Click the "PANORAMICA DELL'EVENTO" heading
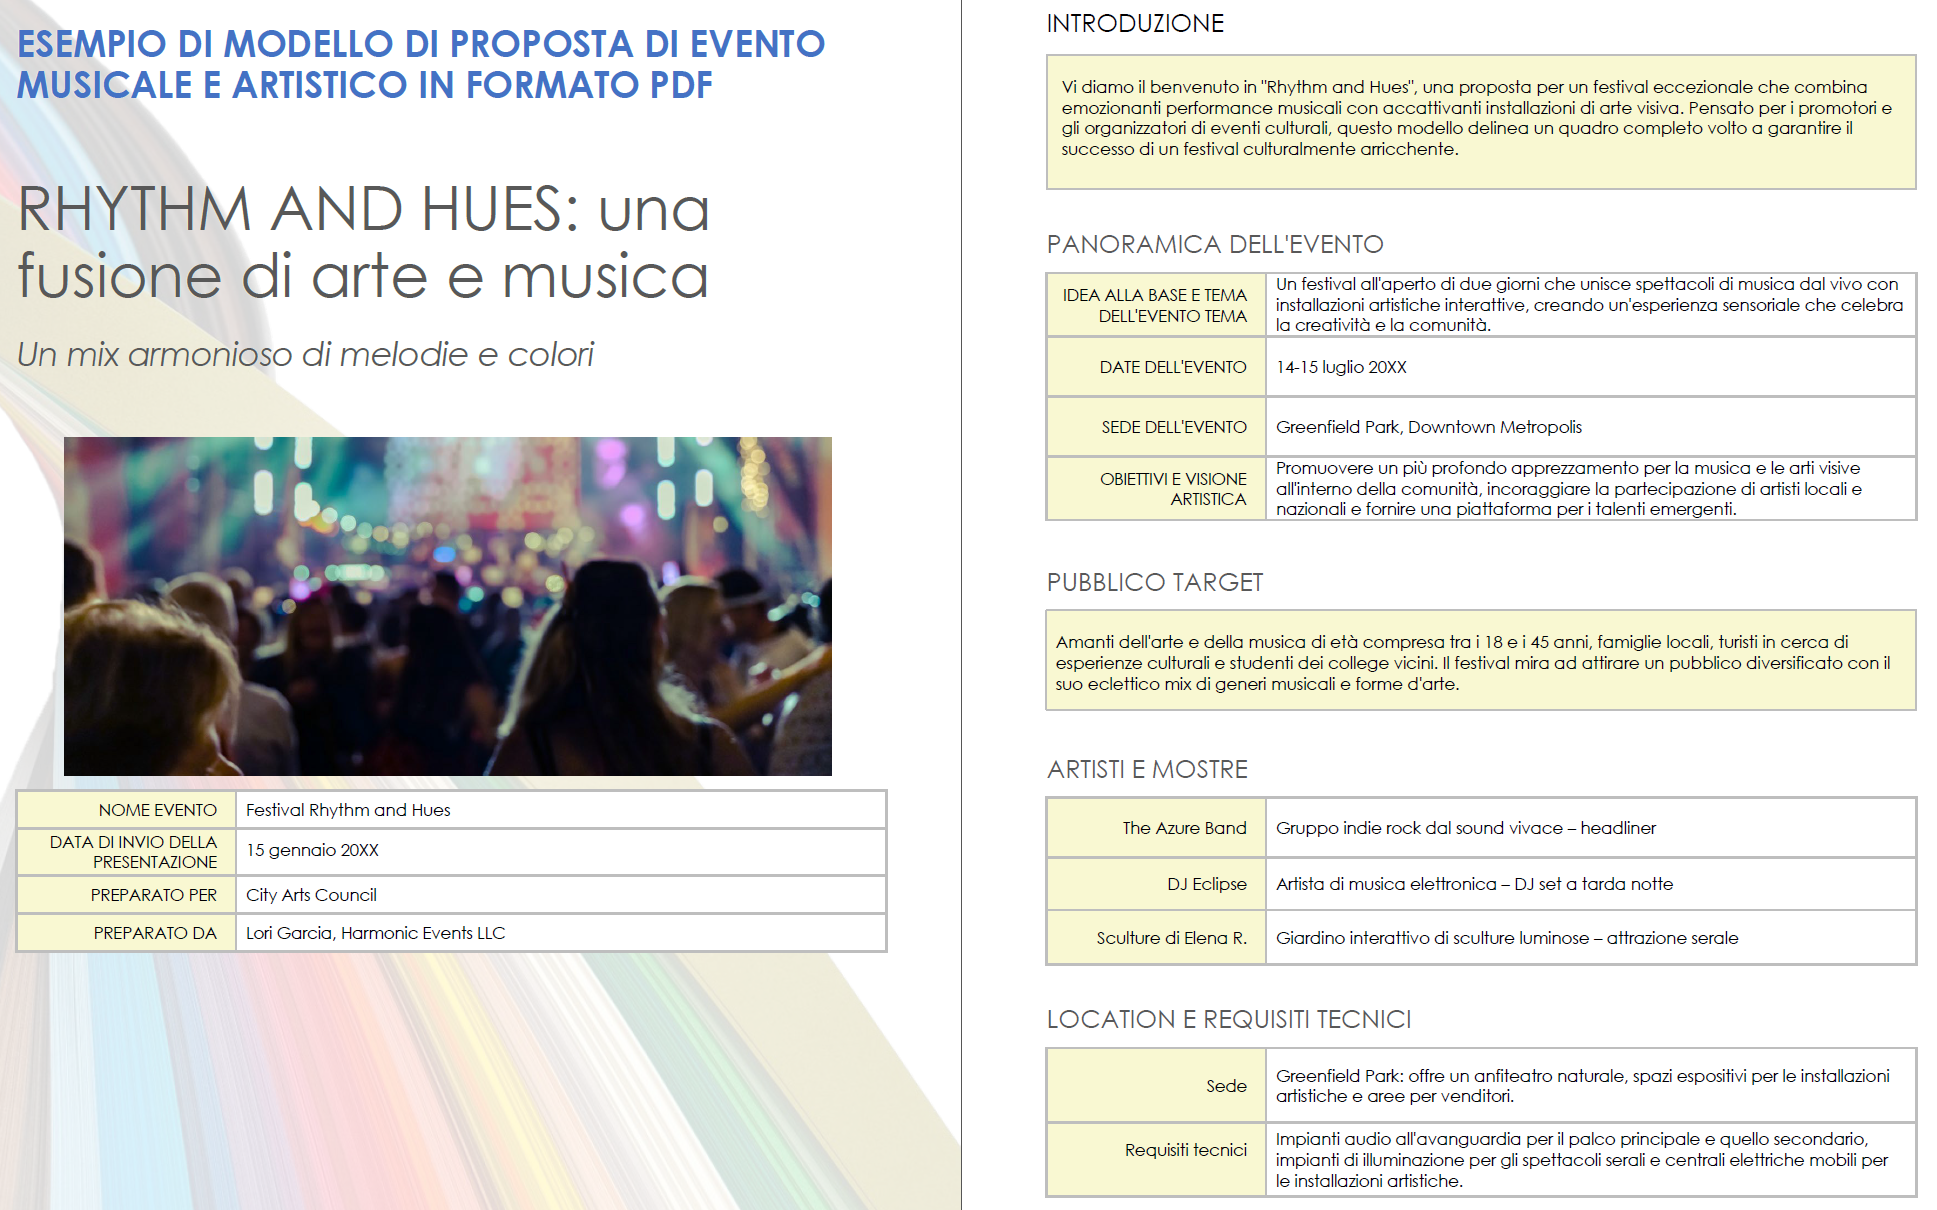 coord(1215,244)
